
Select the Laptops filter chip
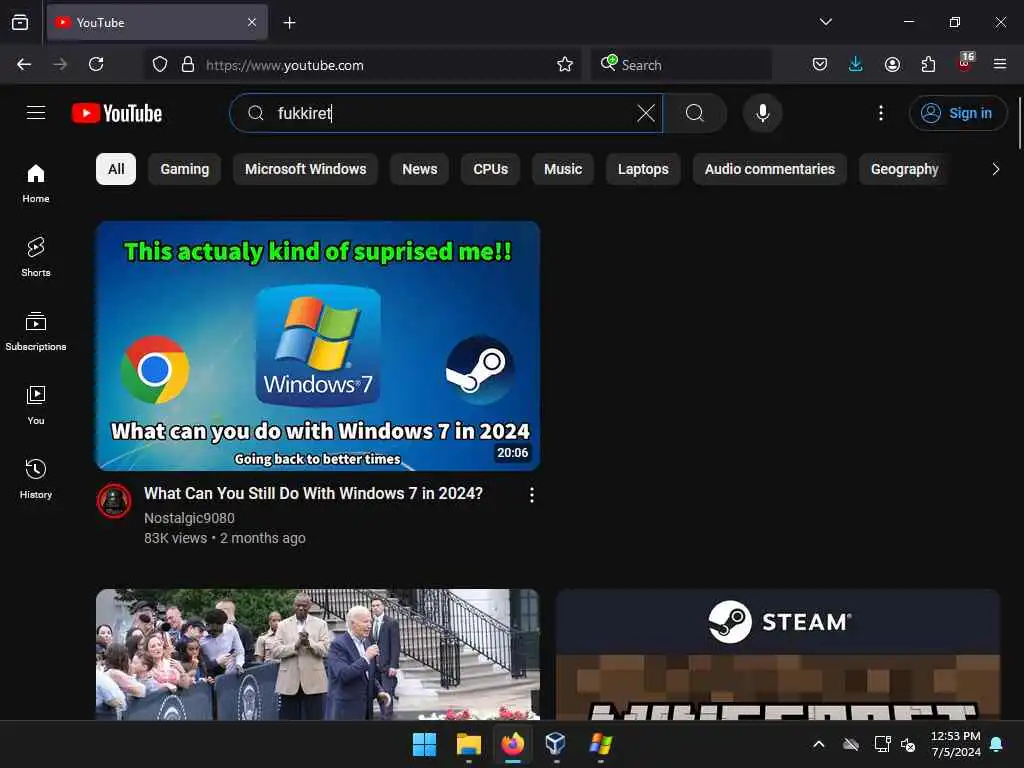pos(643,169)
